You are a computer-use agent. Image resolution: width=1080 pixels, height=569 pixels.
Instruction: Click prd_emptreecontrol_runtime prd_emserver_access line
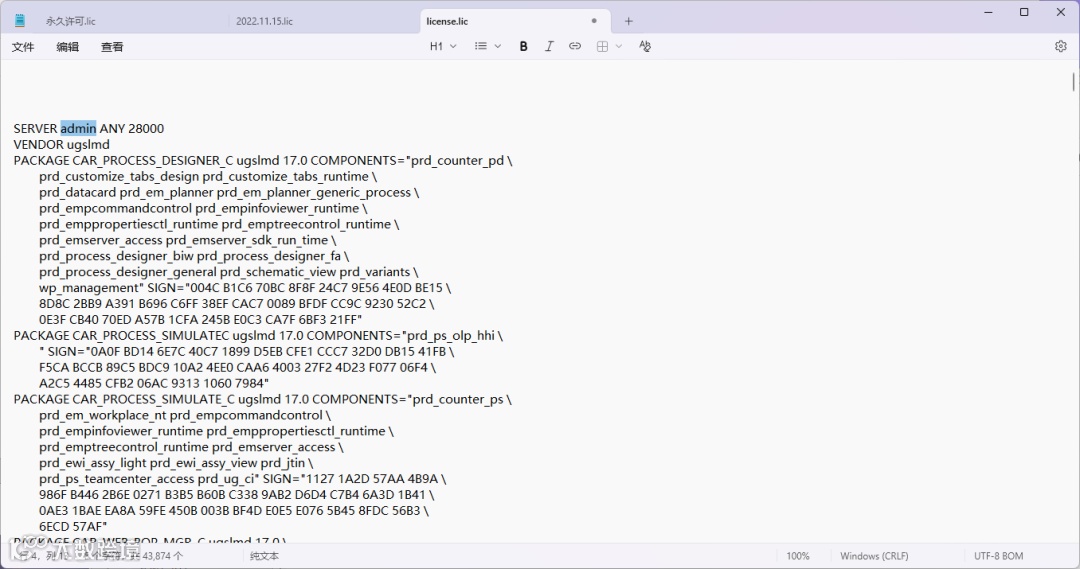pyautogui.click(x=191, y=446)
